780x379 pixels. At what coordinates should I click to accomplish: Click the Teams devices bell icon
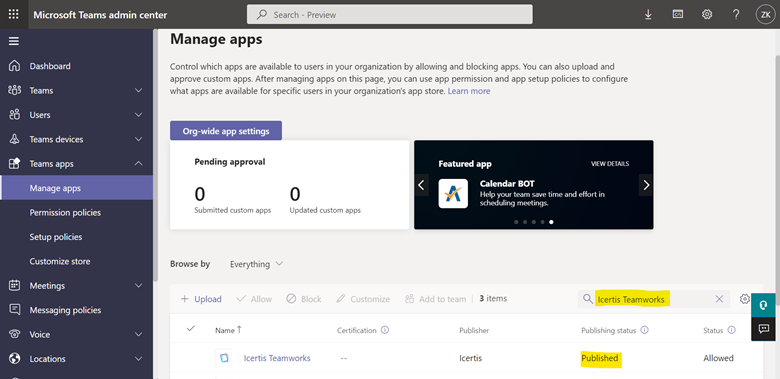15,139
